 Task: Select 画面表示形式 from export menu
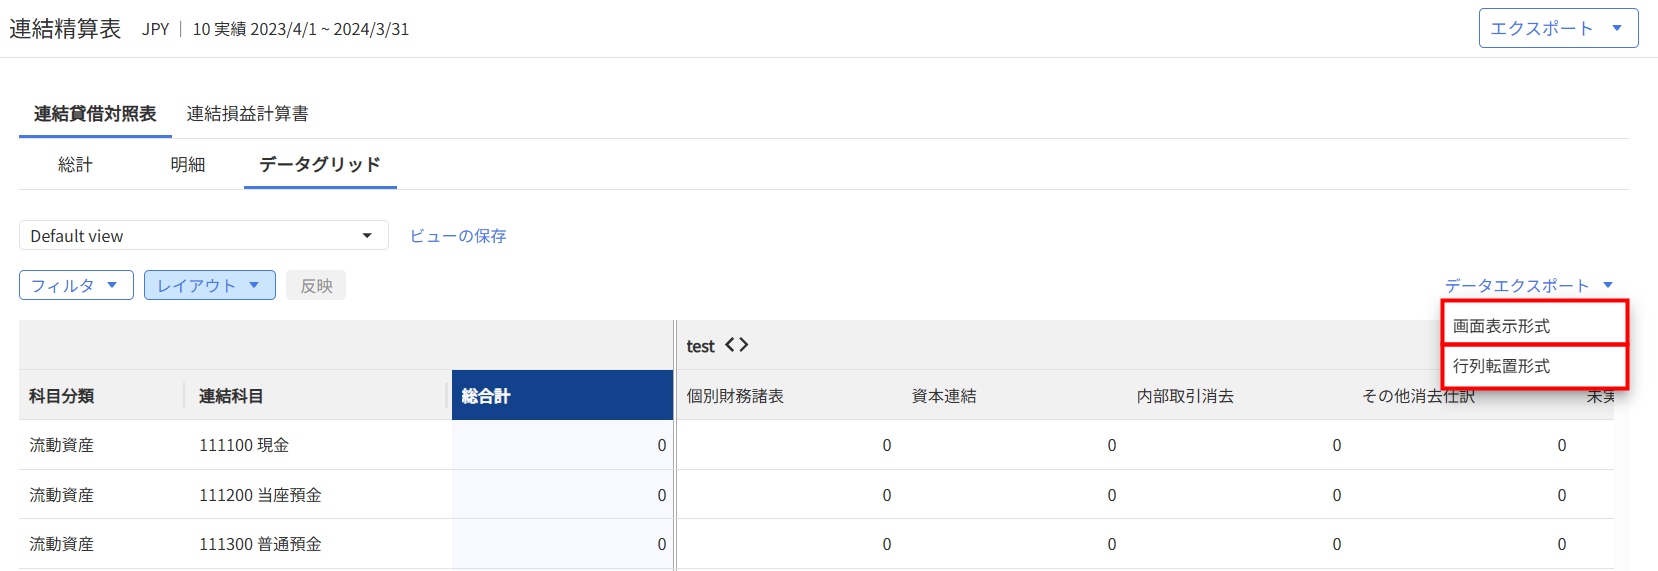pos(1533,326)
